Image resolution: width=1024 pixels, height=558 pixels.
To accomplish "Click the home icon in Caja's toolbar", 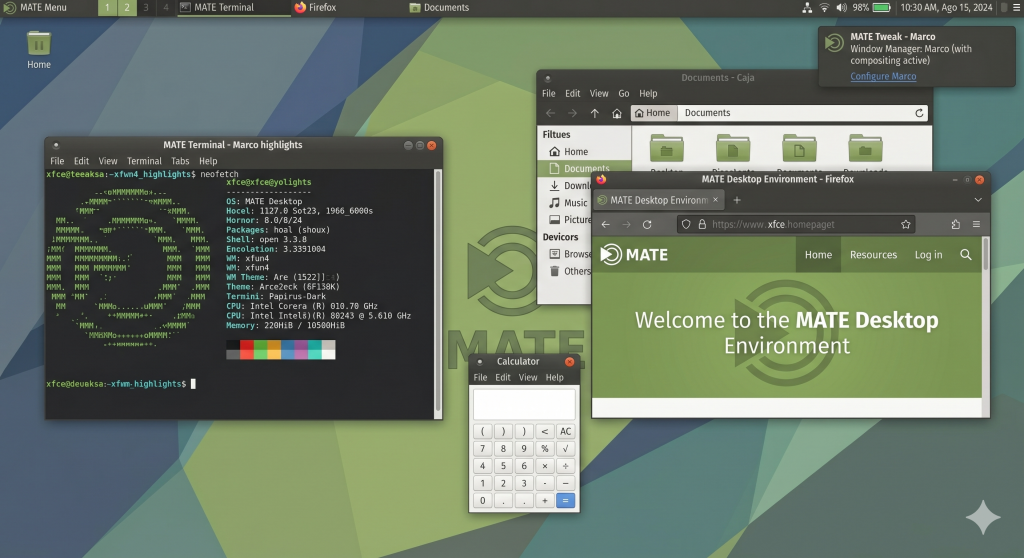I will click(617, 113).
